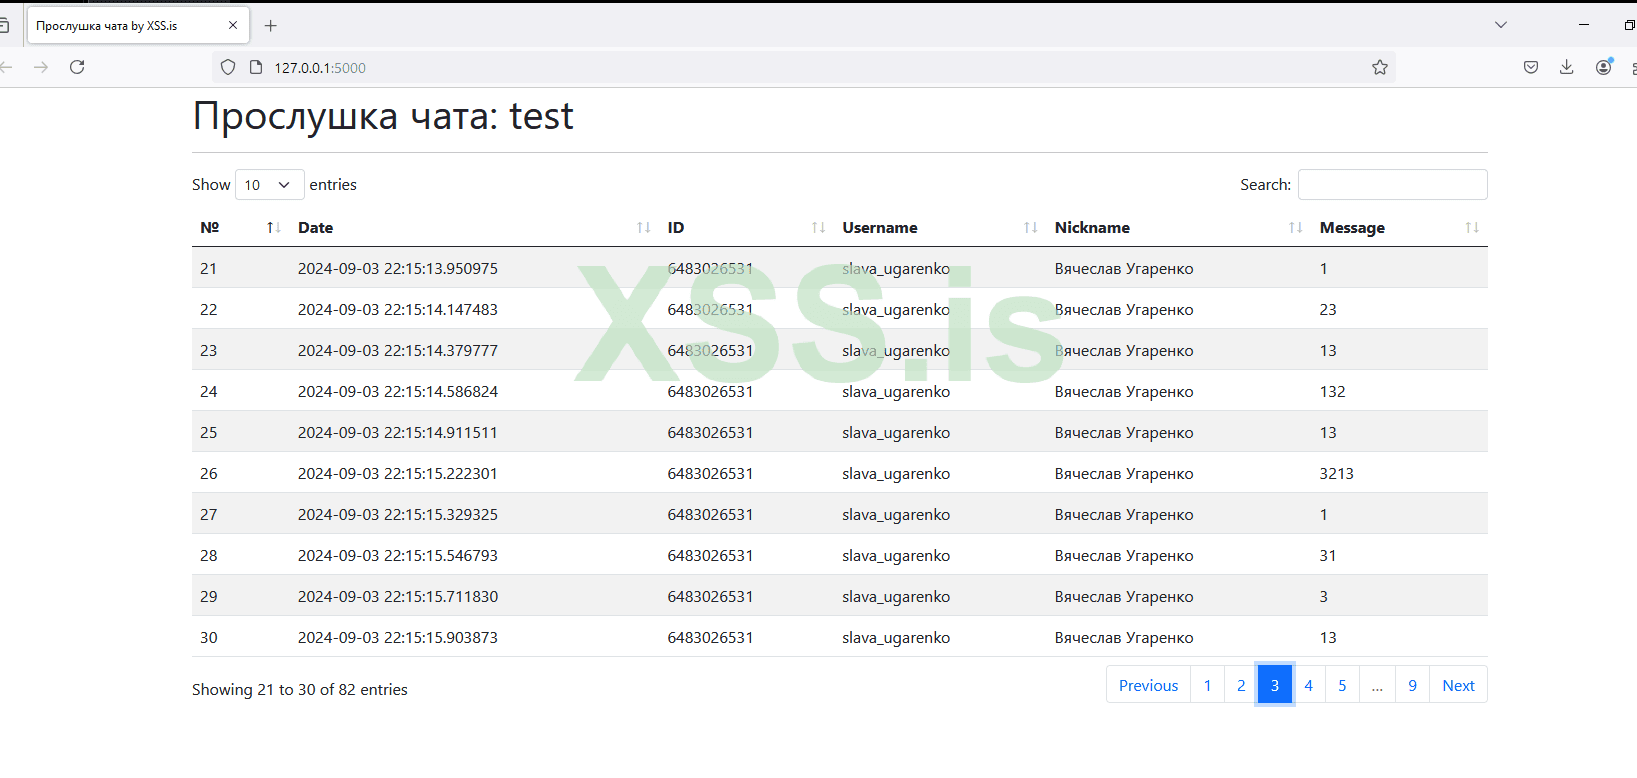Close the Прослушка чата browser tab

click(x=233, y=26)
